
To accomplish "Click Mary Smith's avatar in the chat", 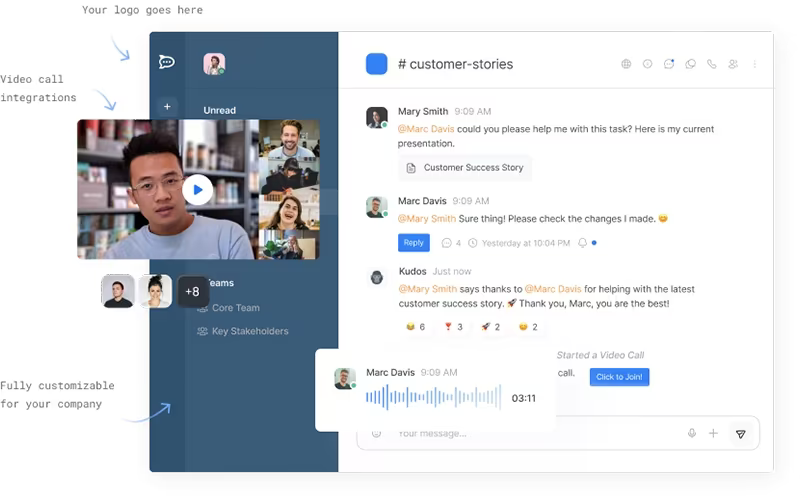I will (x=377, y=117).
